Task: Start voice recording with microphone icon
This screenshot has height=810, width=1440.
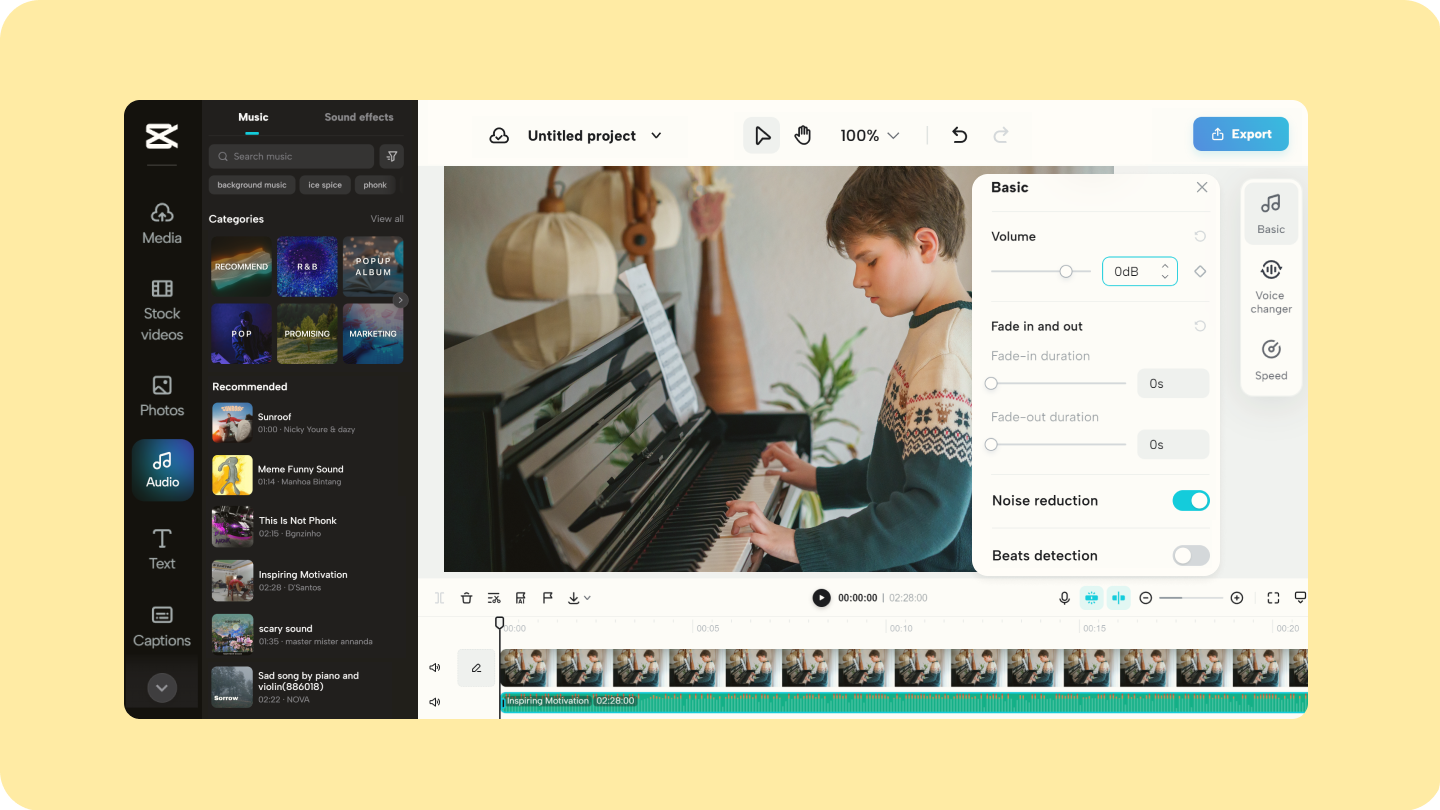Action: click(1064, 598)
